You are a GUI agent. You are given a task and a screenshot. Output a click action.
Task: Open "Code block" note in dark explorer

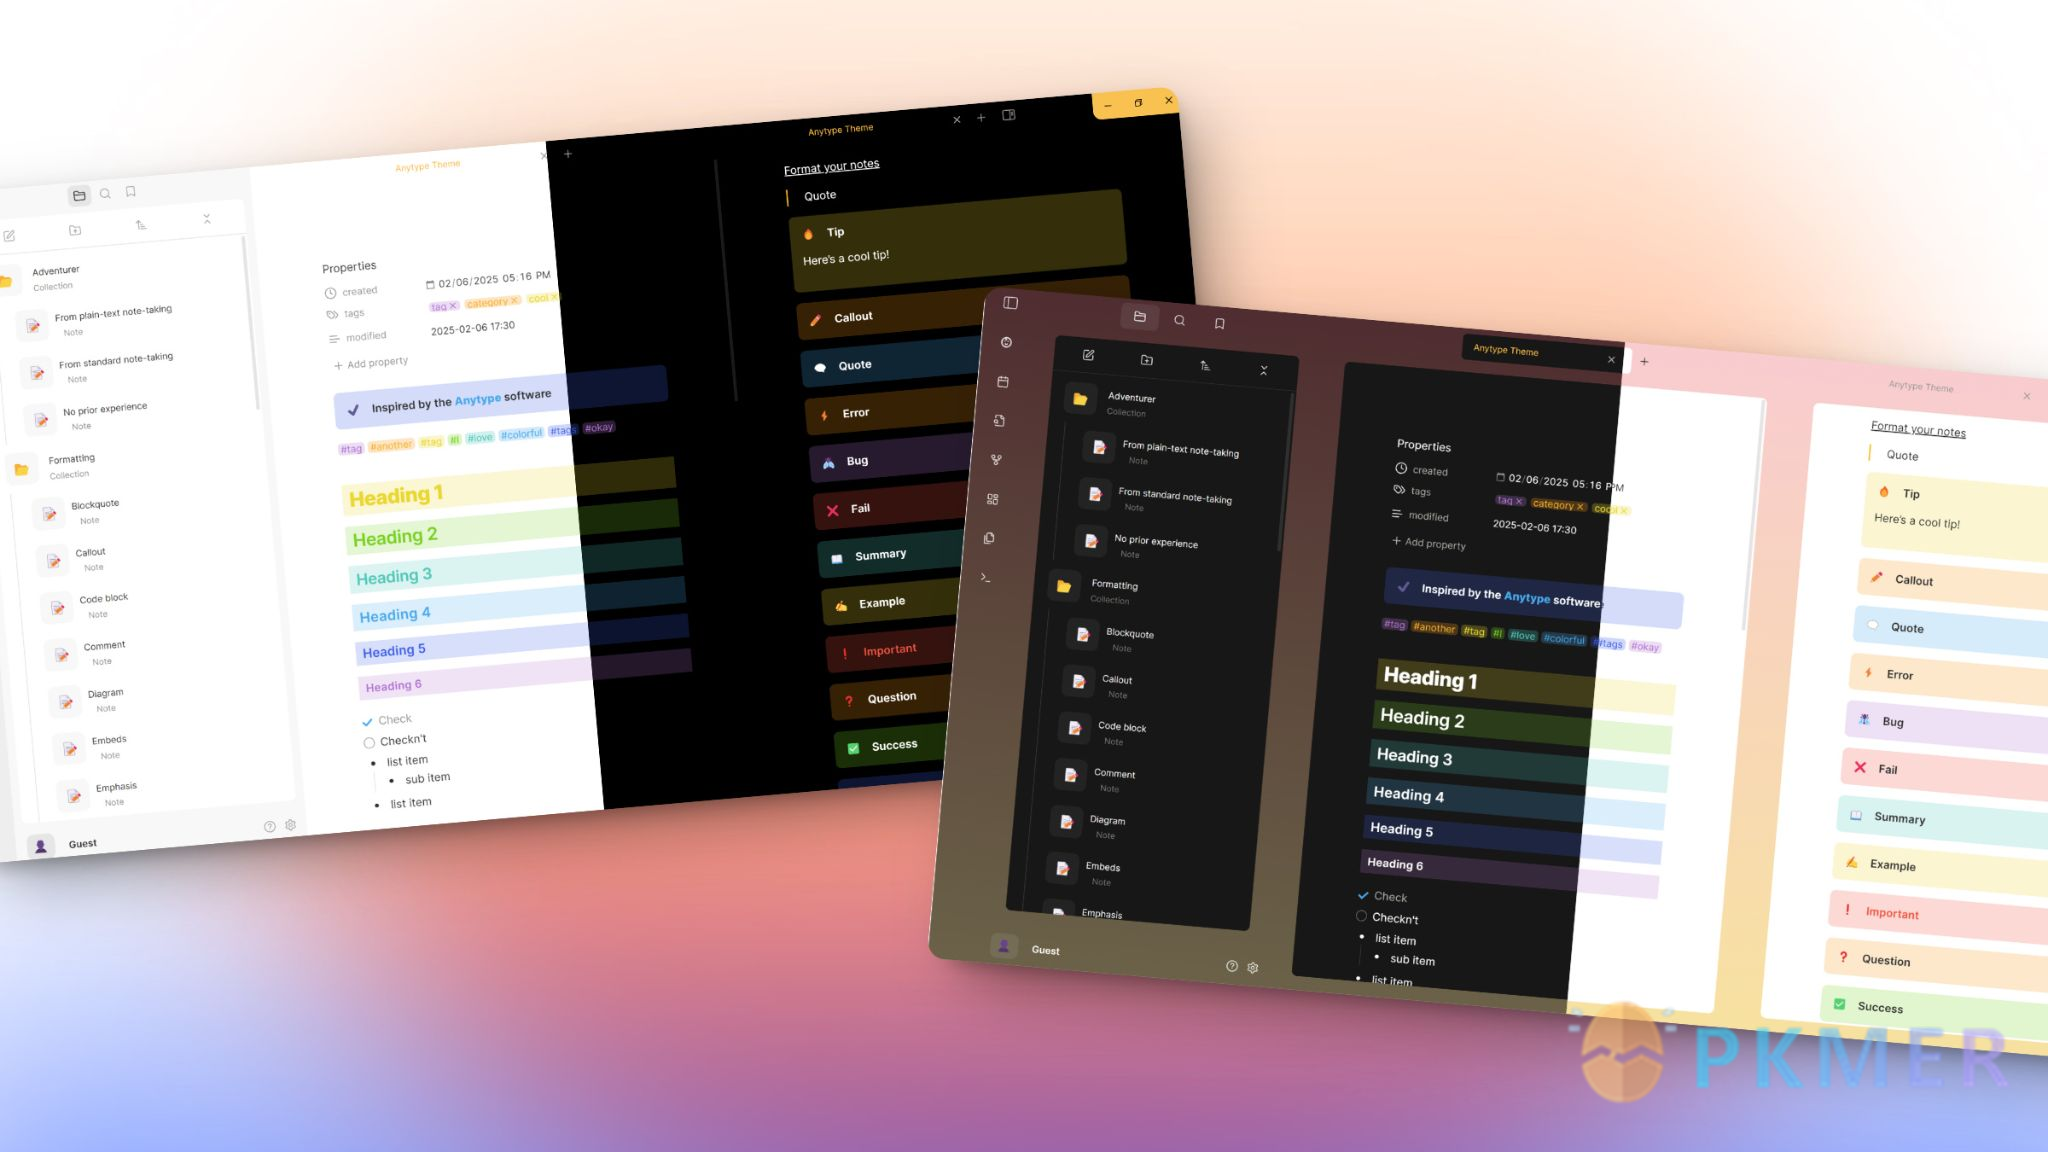click(1122, 727)
